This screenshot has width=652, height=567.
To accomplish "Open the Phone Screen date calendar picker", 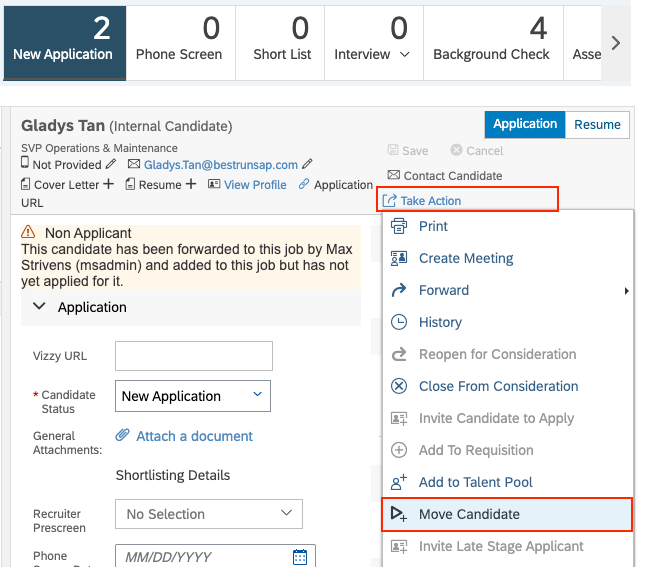I will point(300,557).
